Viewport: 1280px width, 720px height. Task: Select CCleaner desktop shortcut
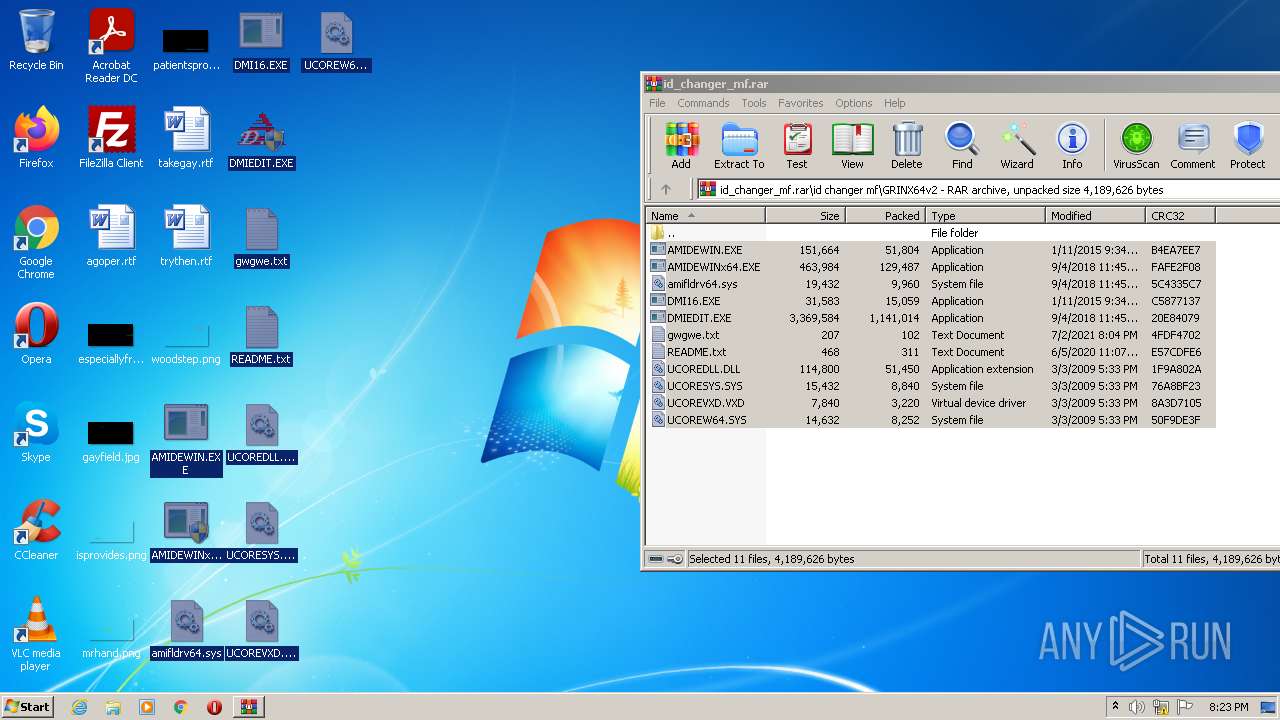tap(36, 530)
